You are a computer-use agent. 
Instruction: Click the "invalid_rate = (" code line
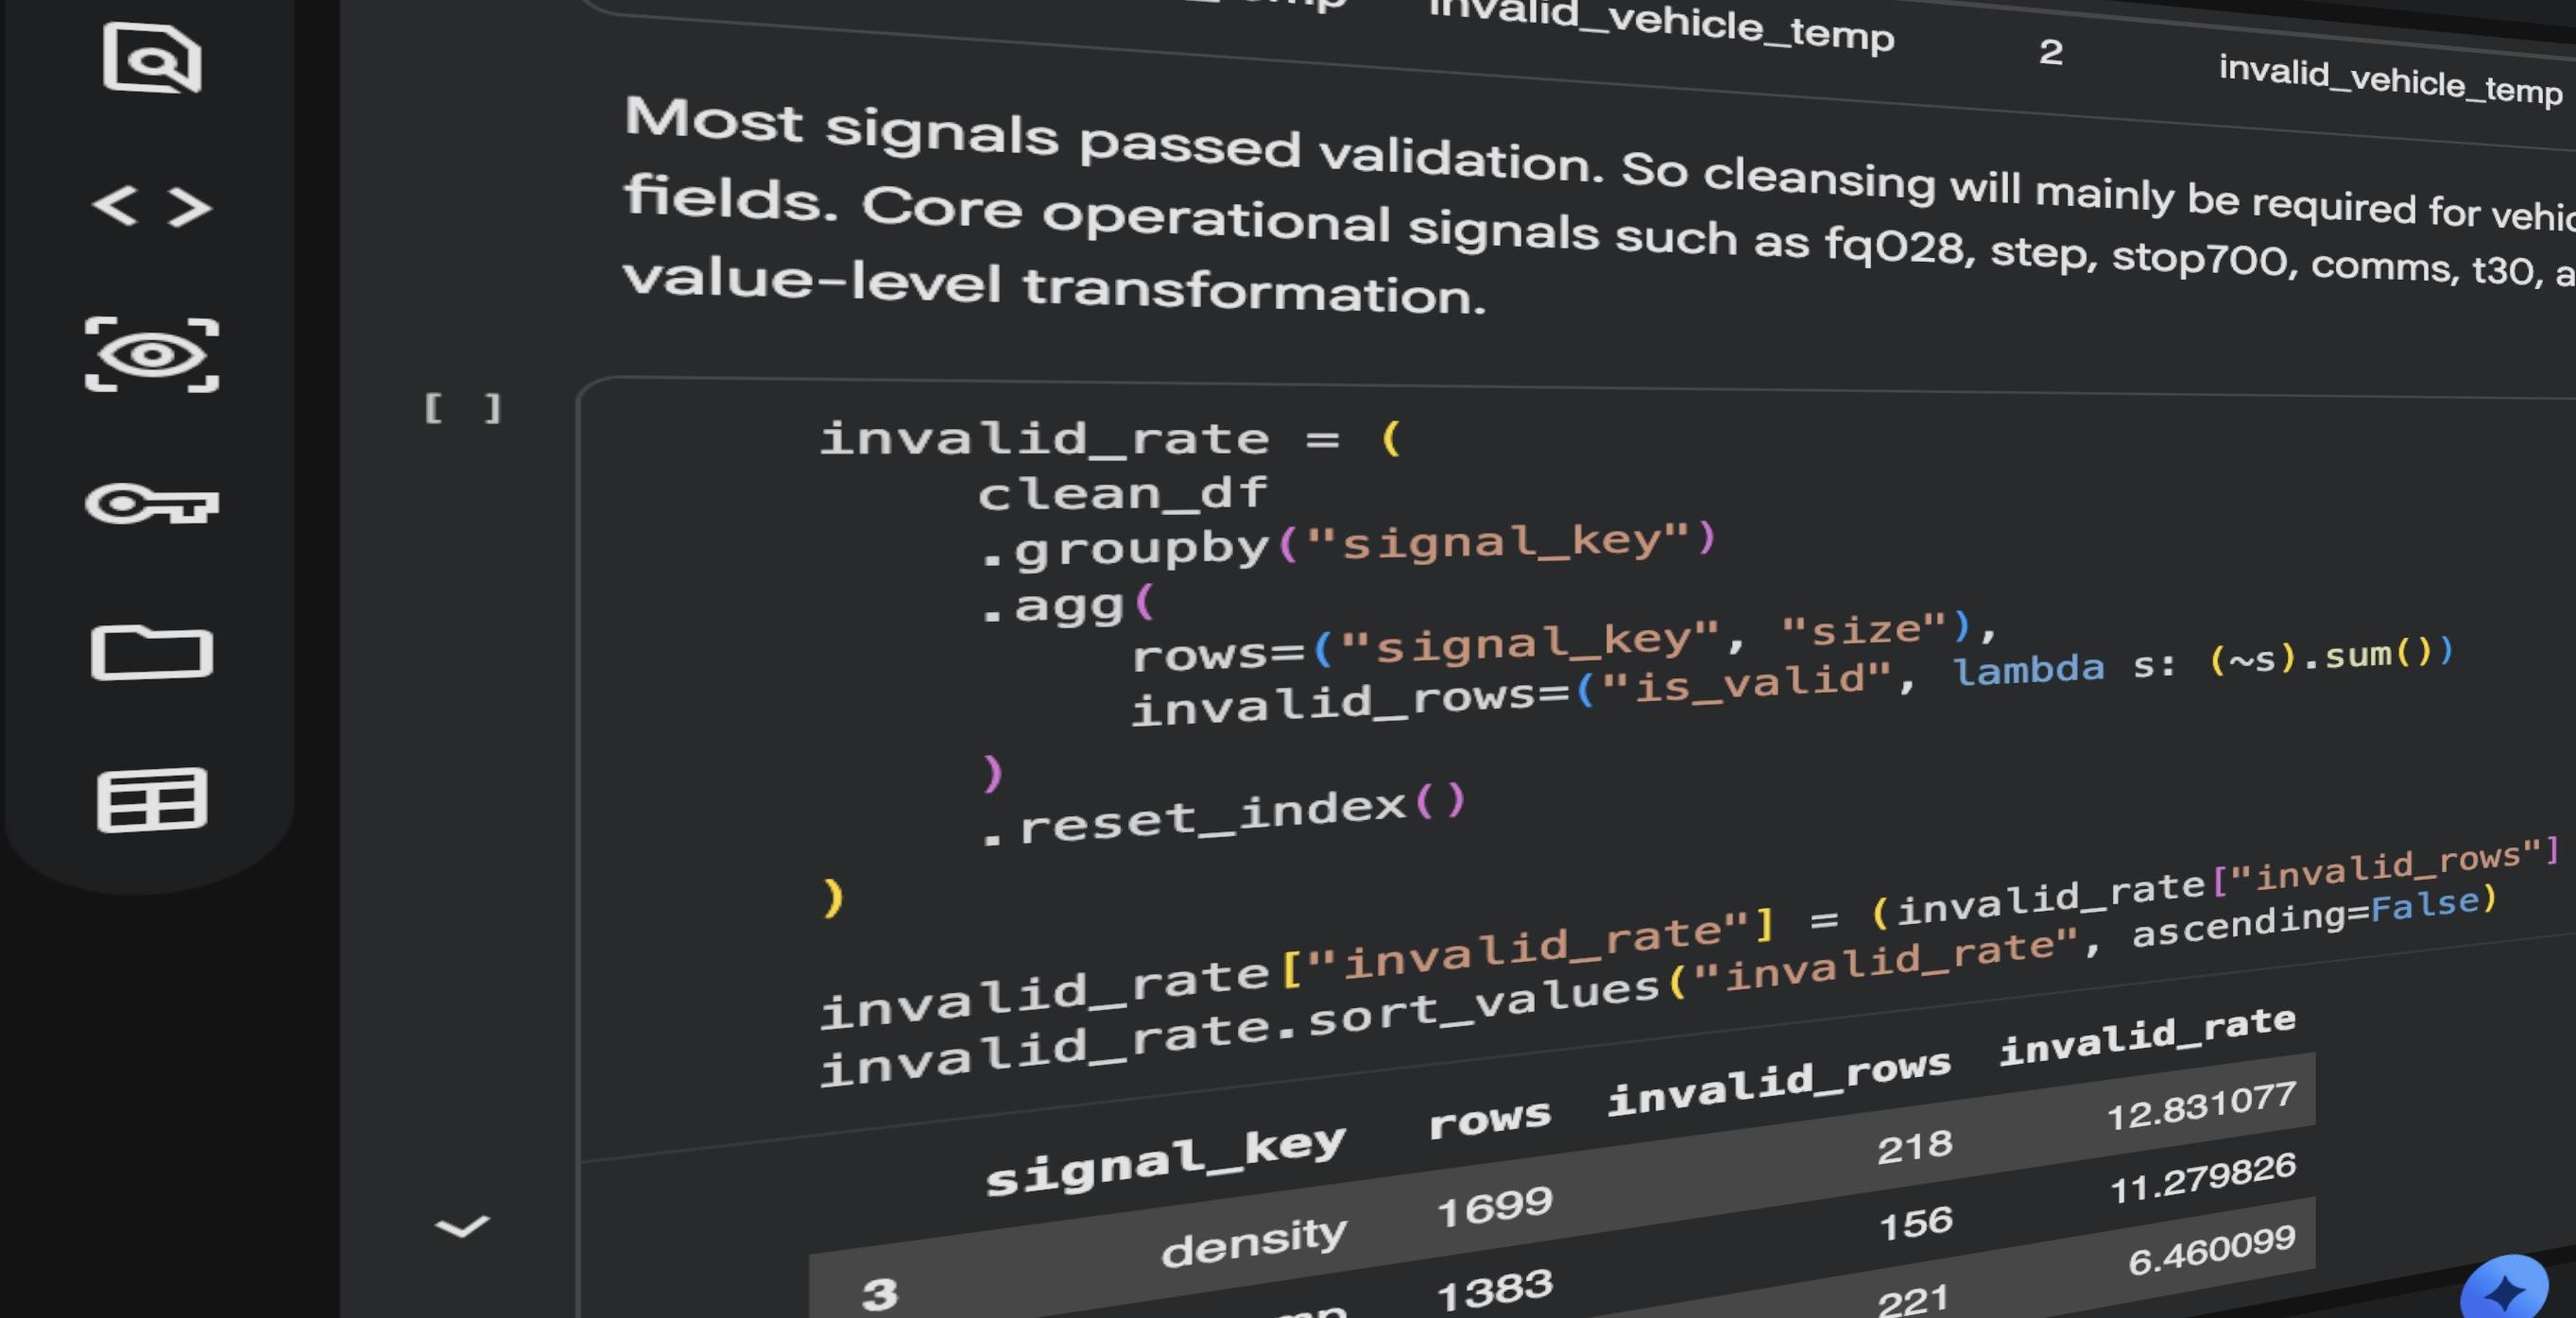1110,438
